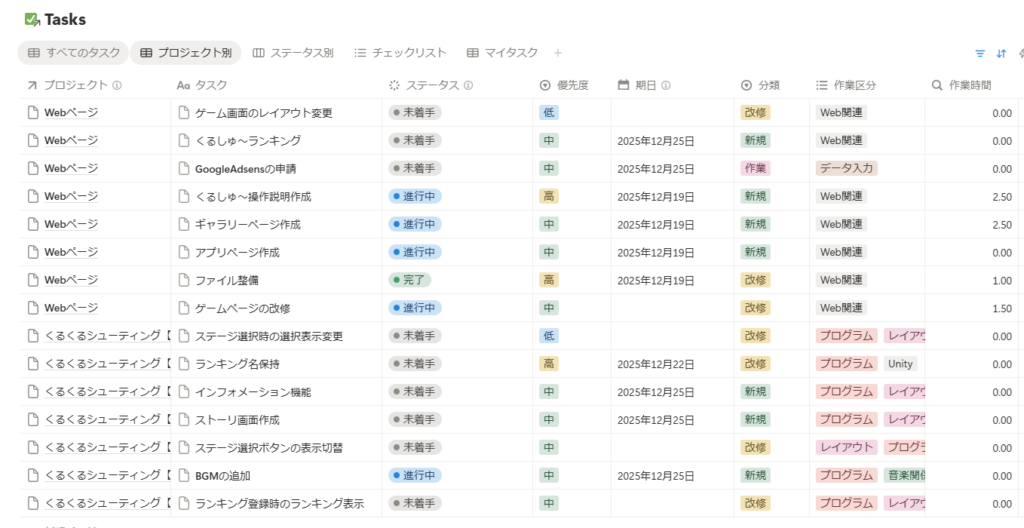Open the filter icon in the toolbar

click(980, 53)
